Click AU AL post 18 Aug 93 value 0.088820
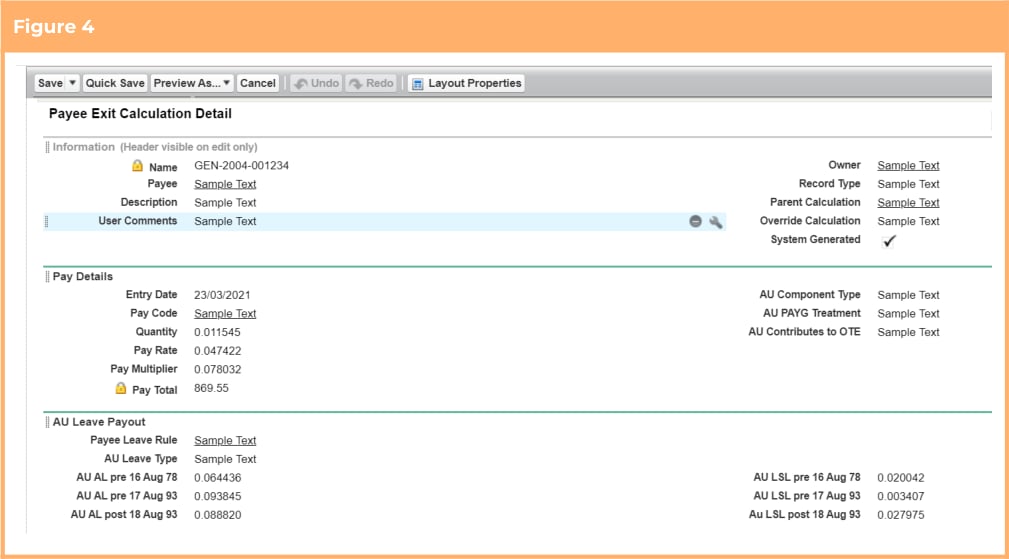The image size is (1009, 559). pyautogui.click(x=218, y=515)
